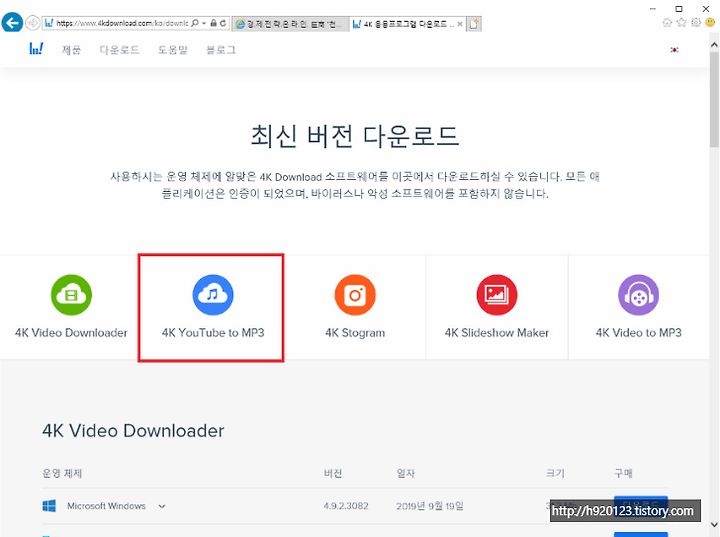Click the 2019년 9월 19일 date cell
720x537 pixels.
tap(430, 506)
